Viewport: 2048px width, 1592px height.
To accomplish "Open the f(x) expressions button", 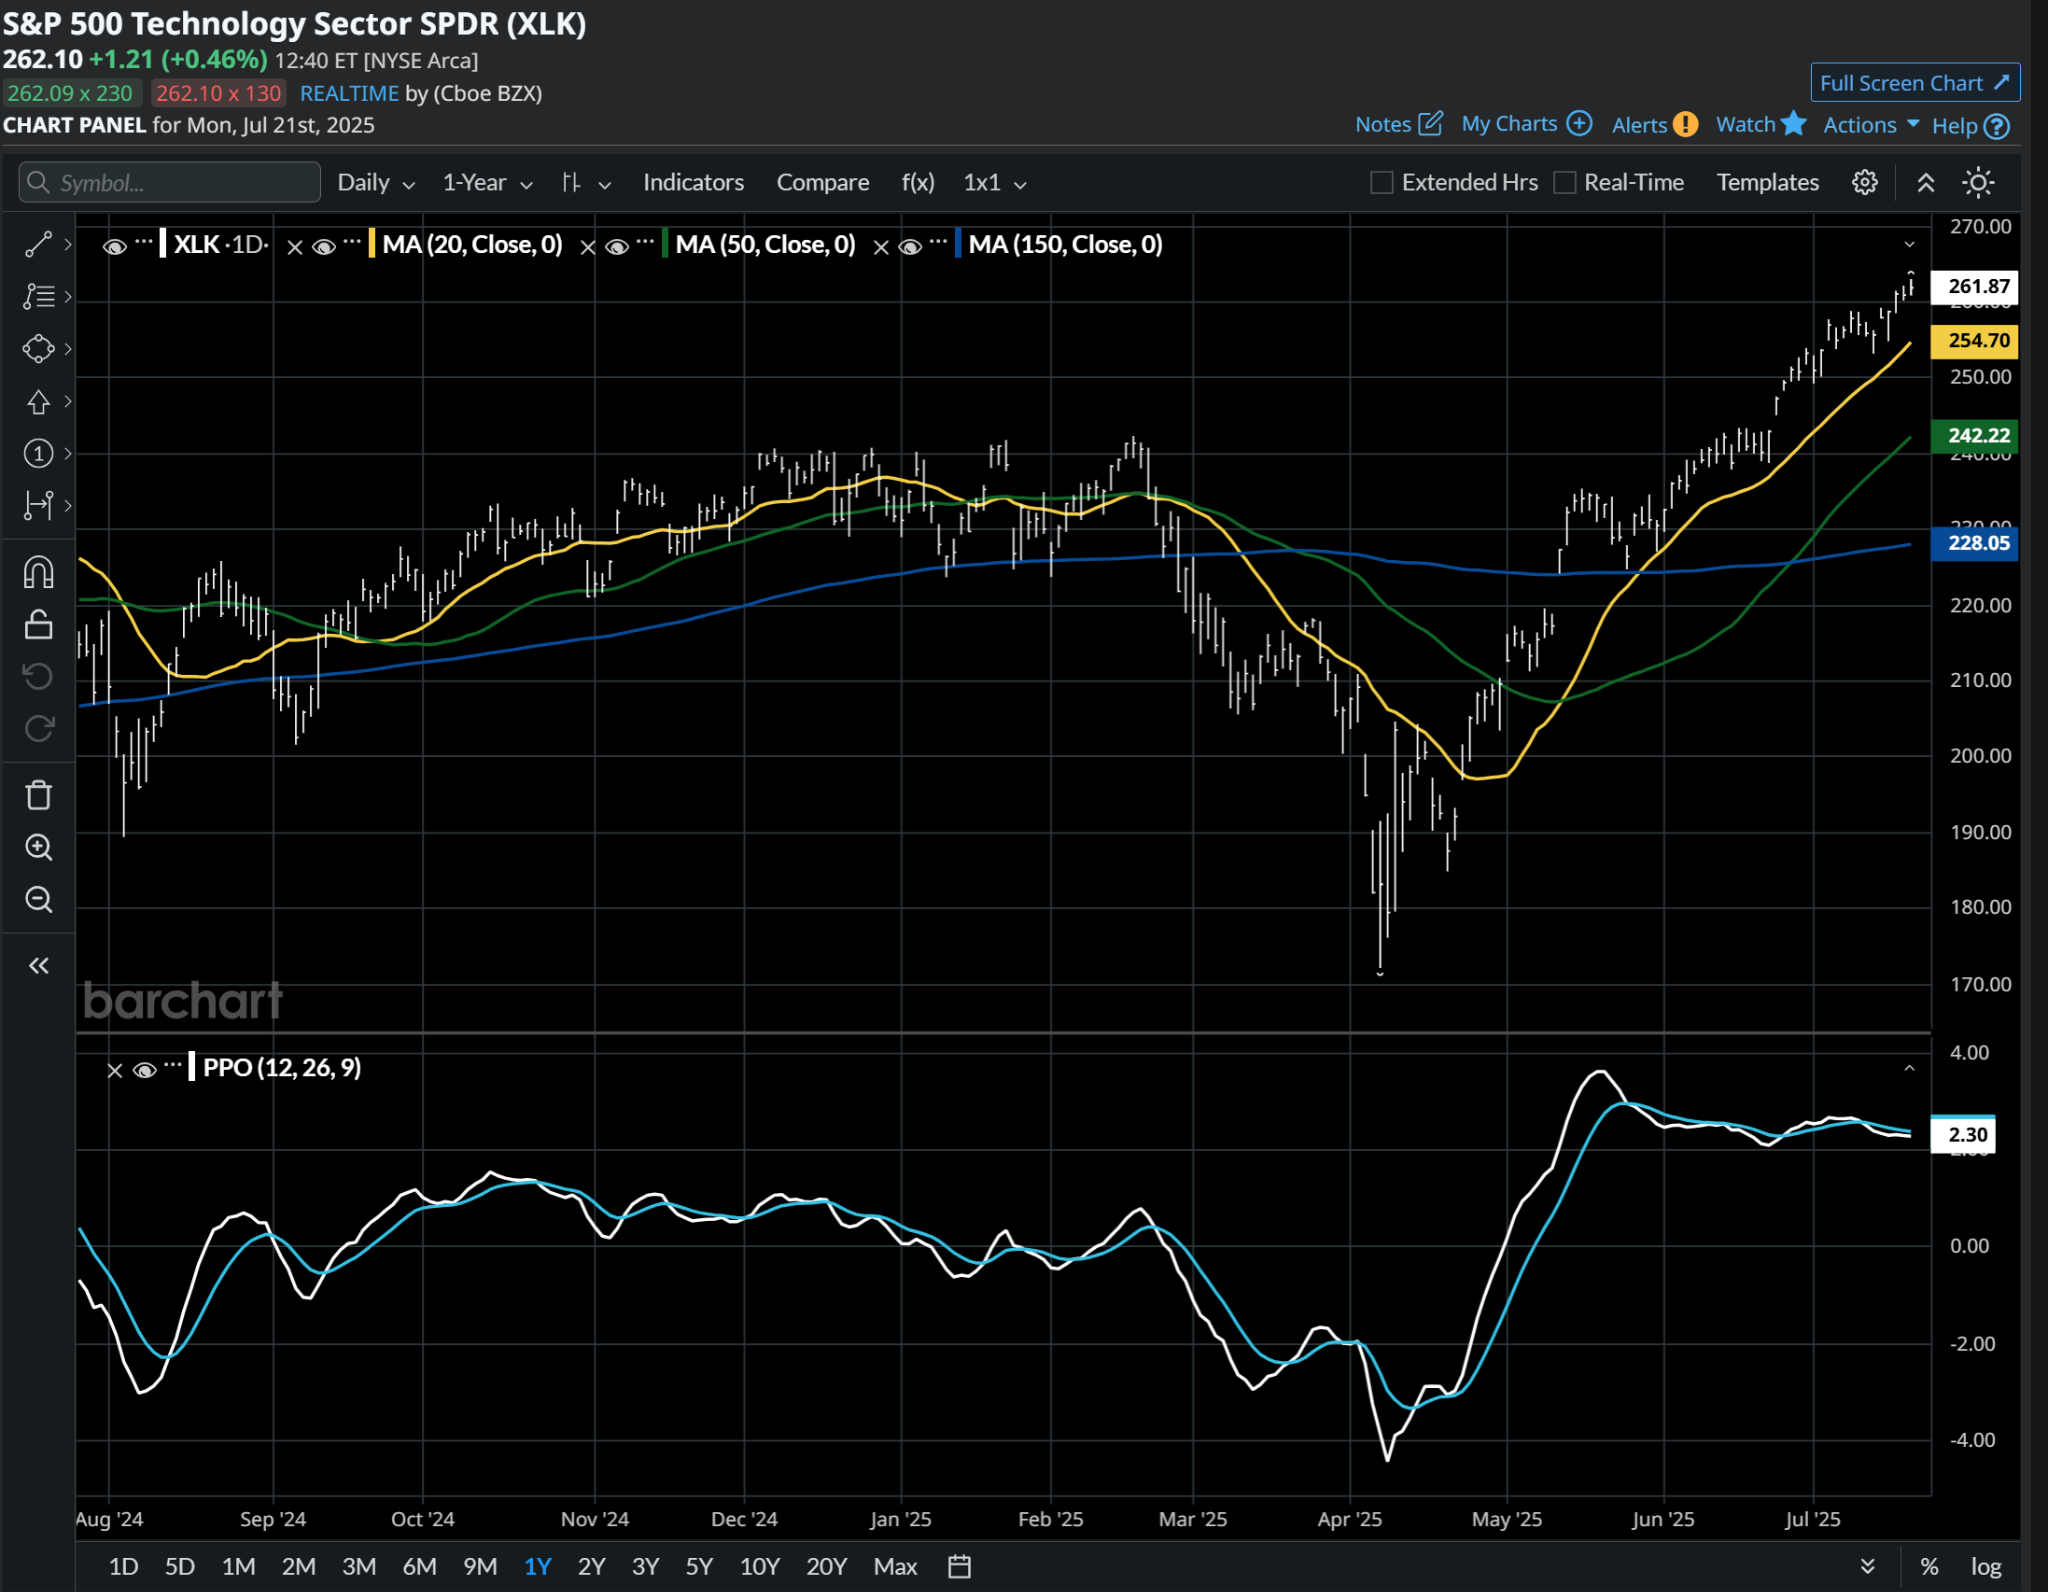I will coord(917,183).
